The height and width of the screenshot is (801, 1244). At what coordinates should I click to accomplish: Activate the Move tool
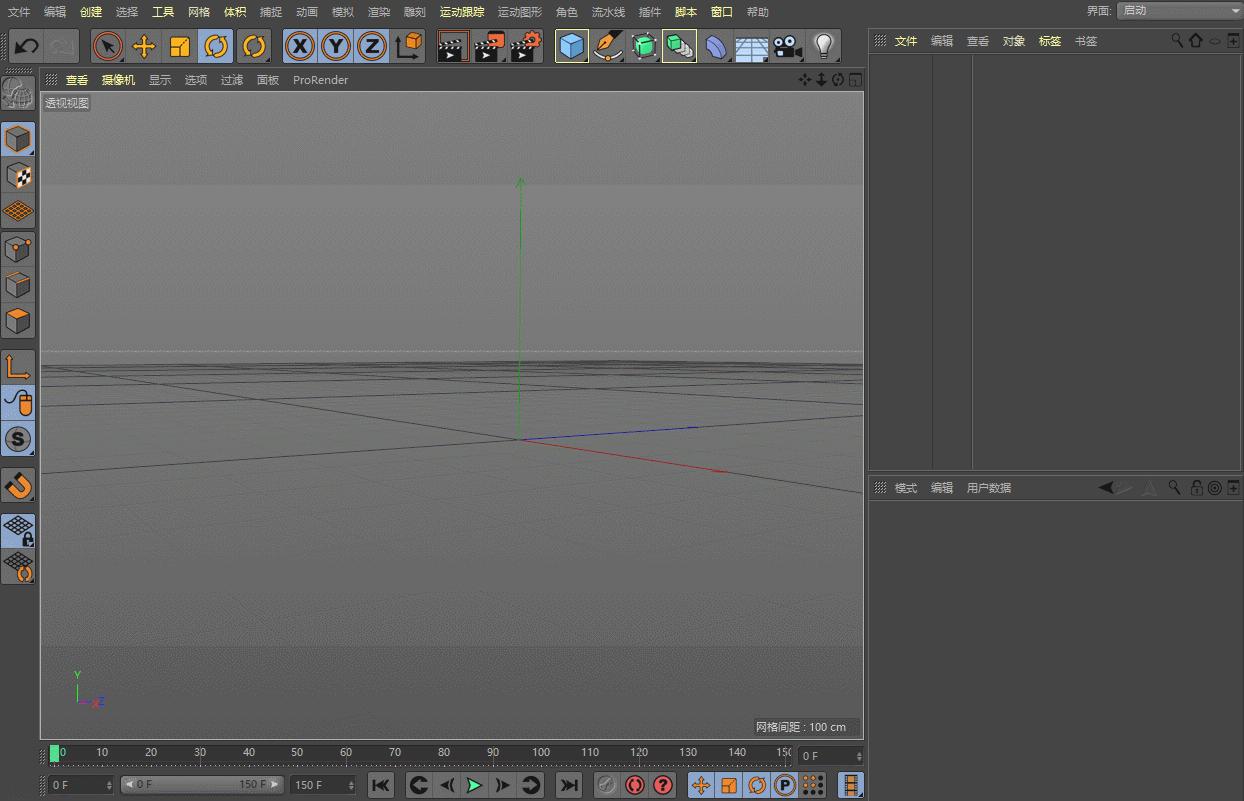point(143,46)
